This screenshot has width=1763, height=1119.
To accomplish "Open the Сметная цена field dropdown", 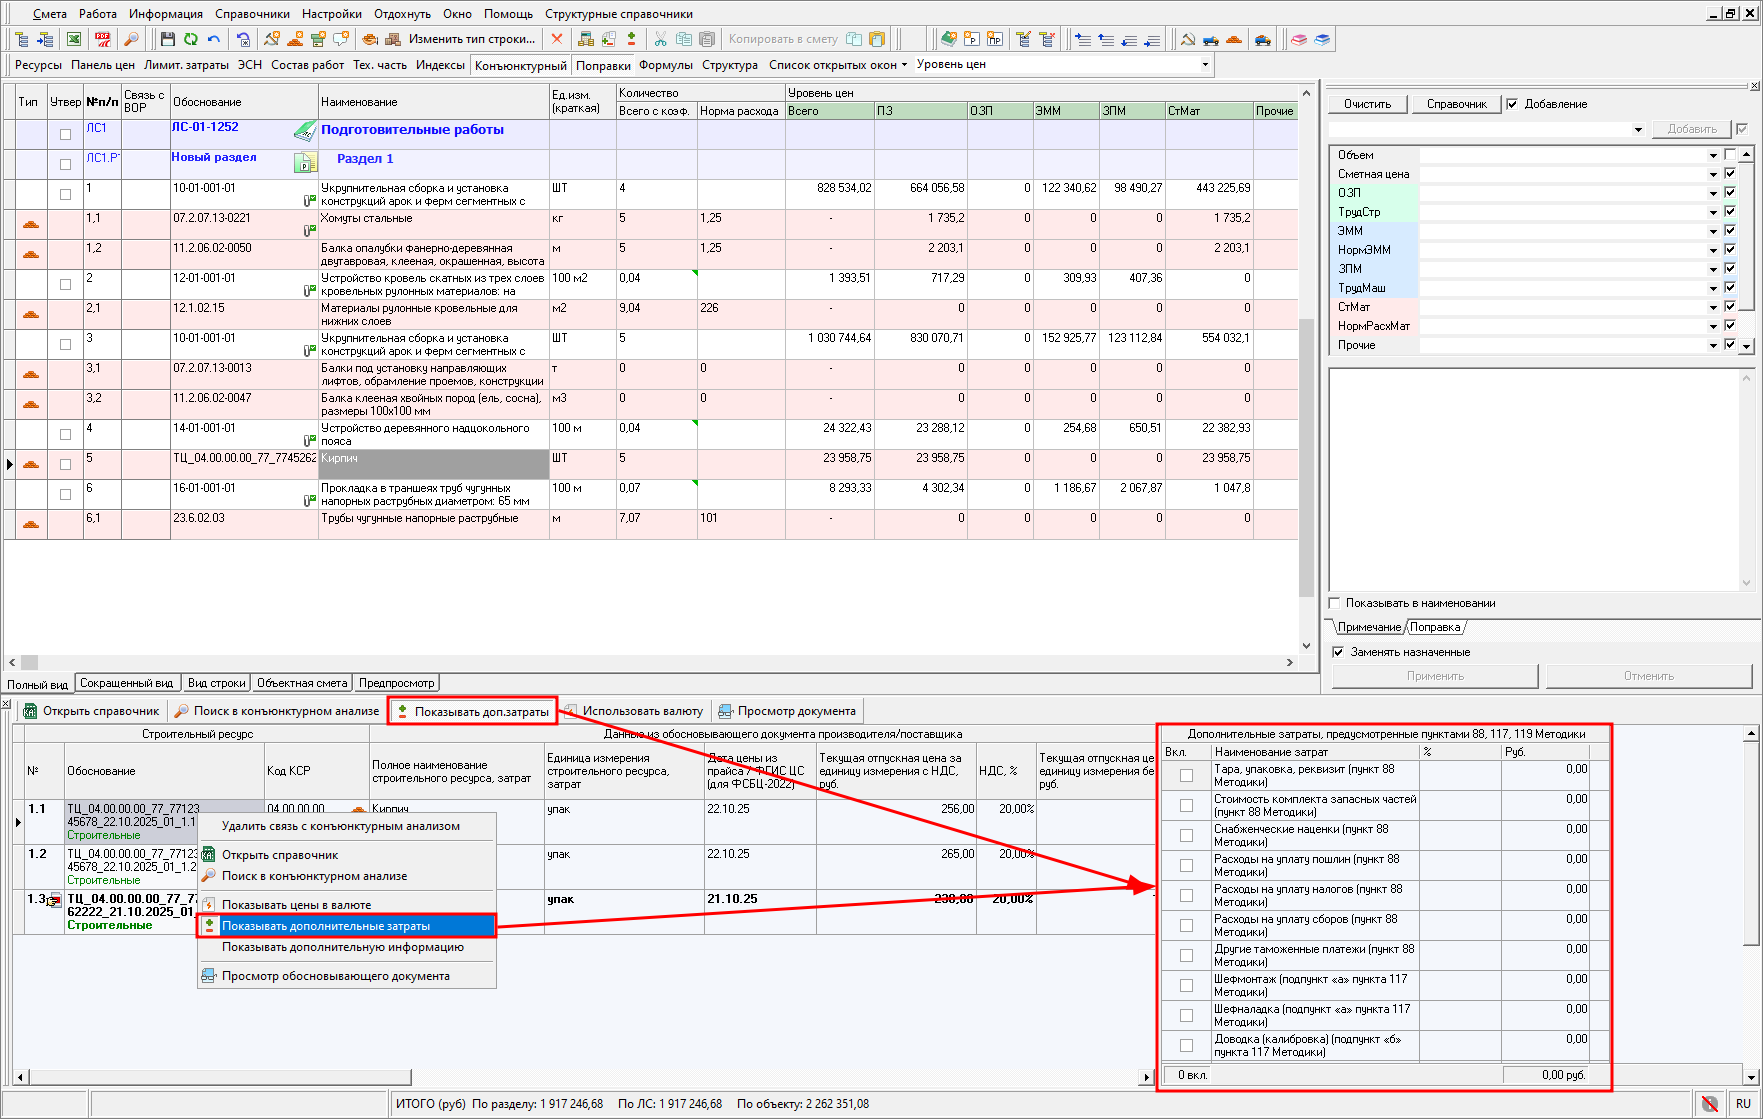I will tap(1713, 174).
